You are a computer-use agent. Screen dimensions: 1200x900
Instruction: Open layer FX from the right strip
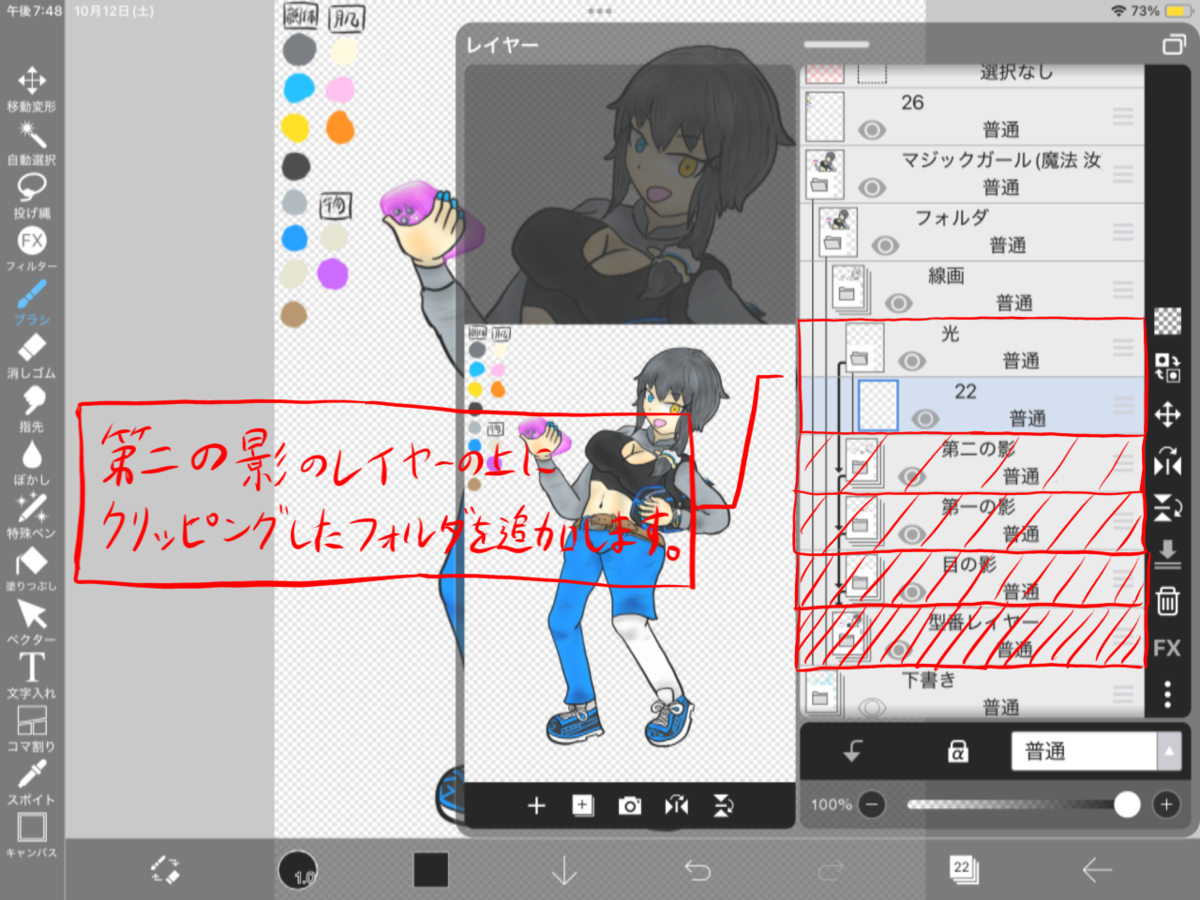coord(1167,647)
